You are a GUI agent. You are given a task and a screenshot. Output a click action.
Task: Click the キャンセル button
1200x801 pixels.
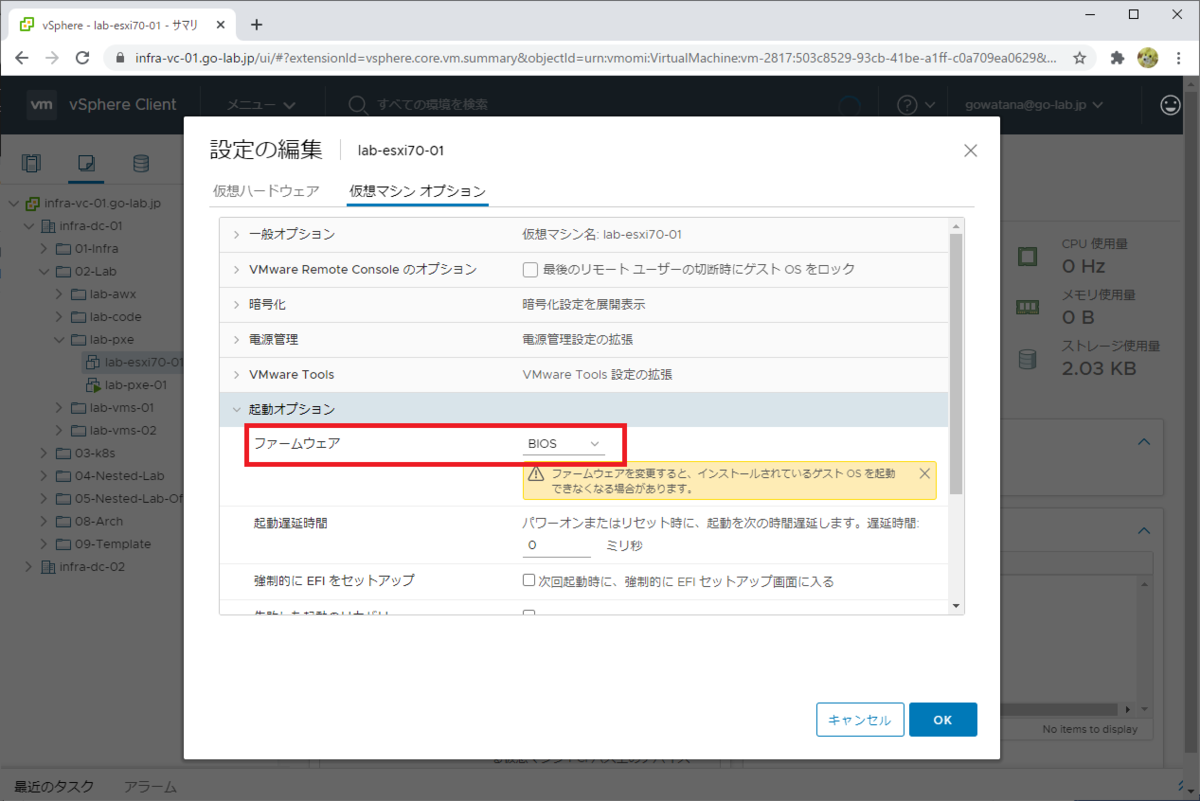point(860,720)
